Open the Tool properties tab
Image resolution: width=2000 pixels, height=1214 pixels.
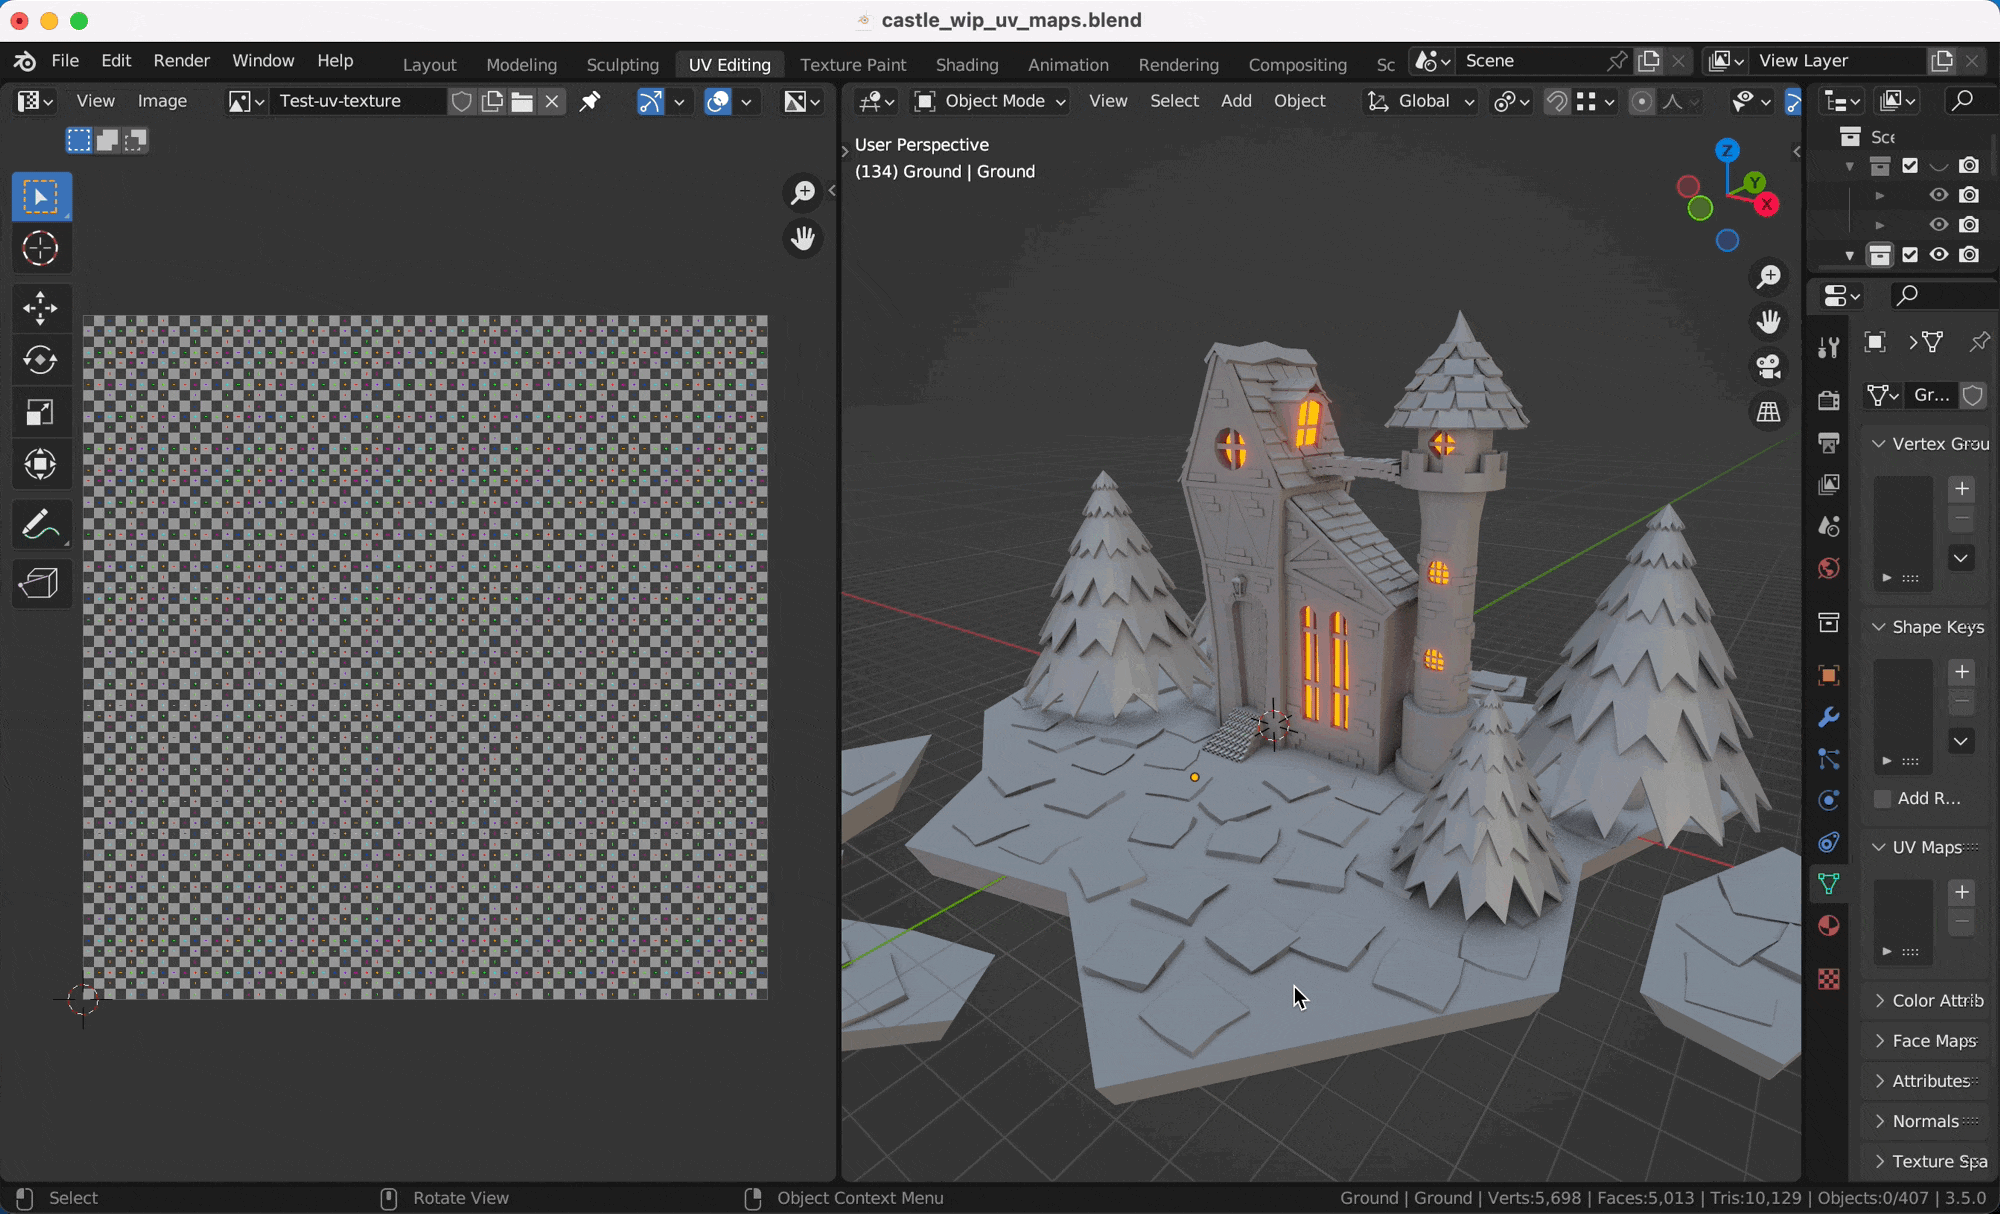[1829, 347]
